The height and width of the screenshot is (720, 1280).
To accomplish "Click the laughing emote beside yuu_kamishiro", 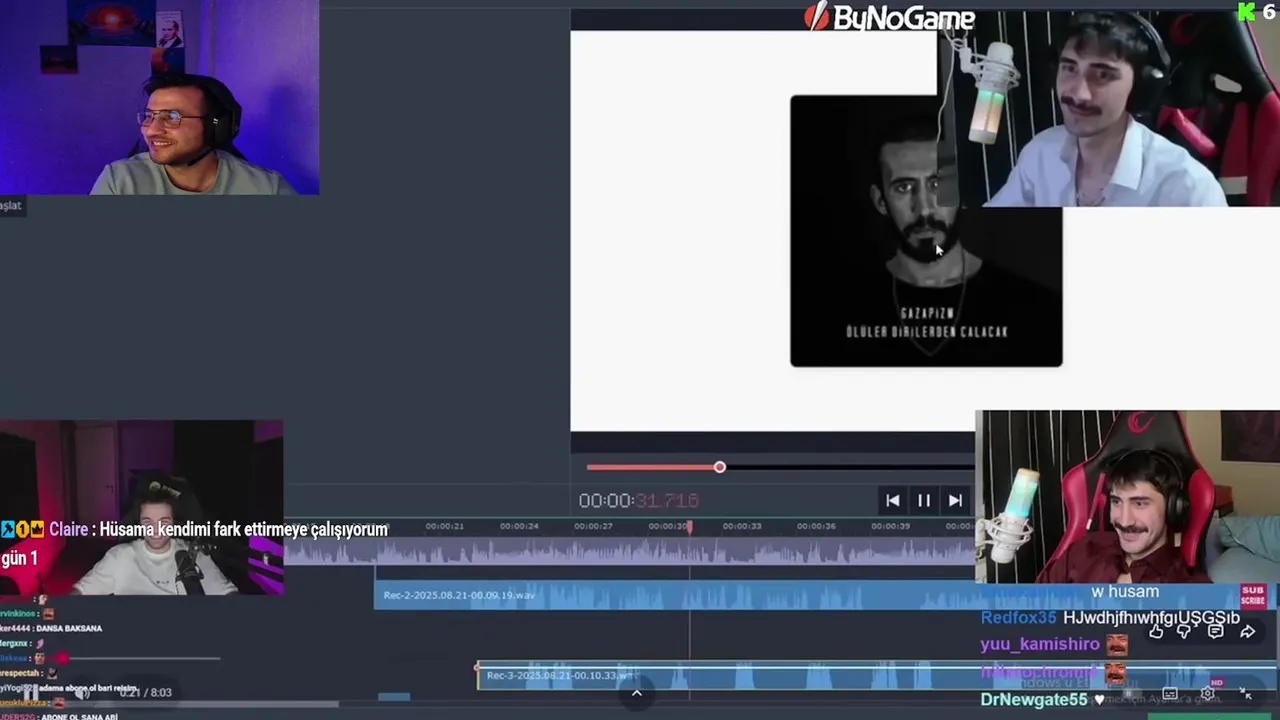I will (1117, 645).
